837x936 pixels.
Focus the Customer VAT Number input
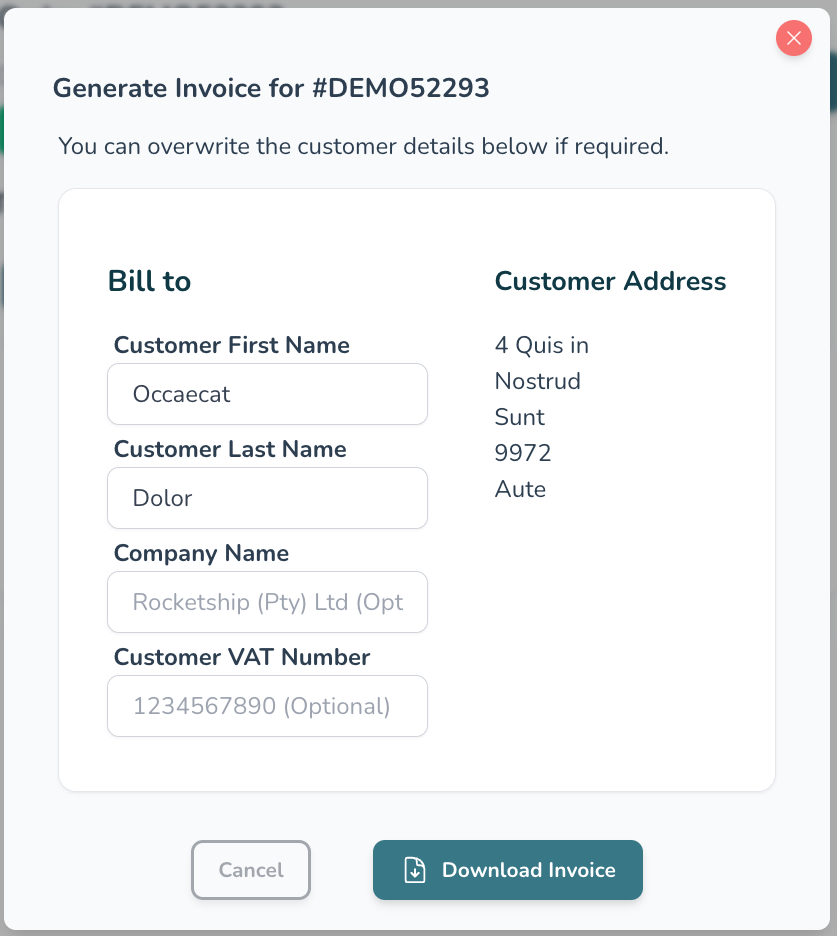tap(267, 706)
